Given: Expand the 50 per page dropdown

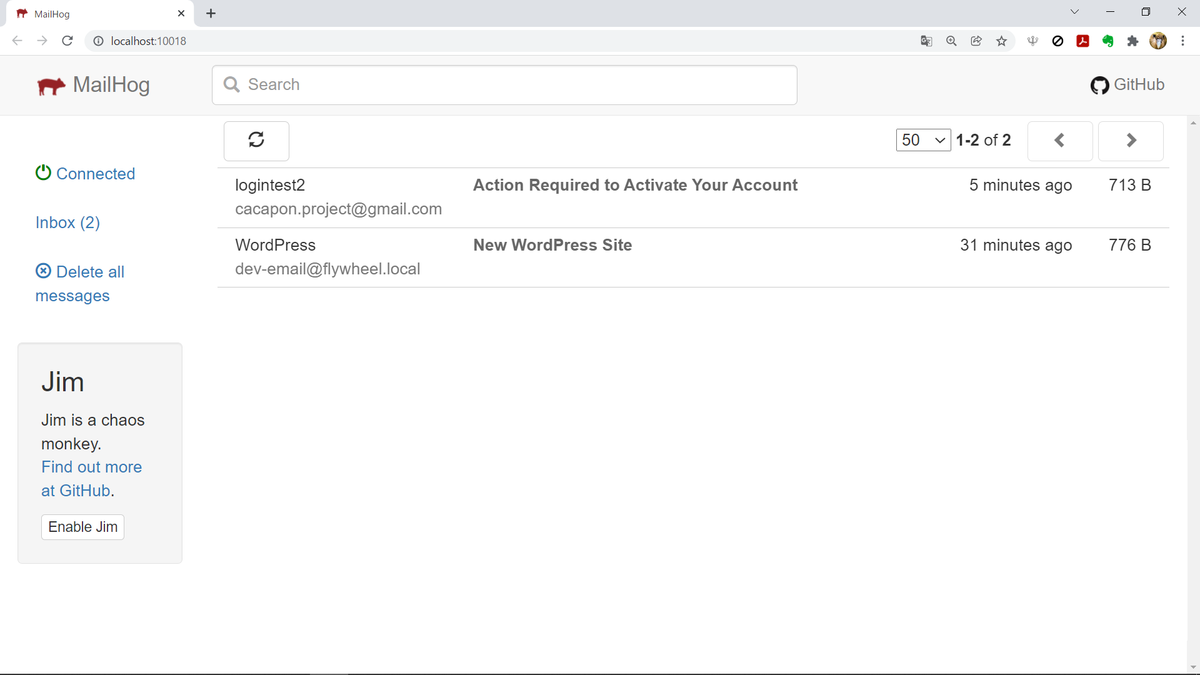Looking at the screenshot, I should [923, 140].
